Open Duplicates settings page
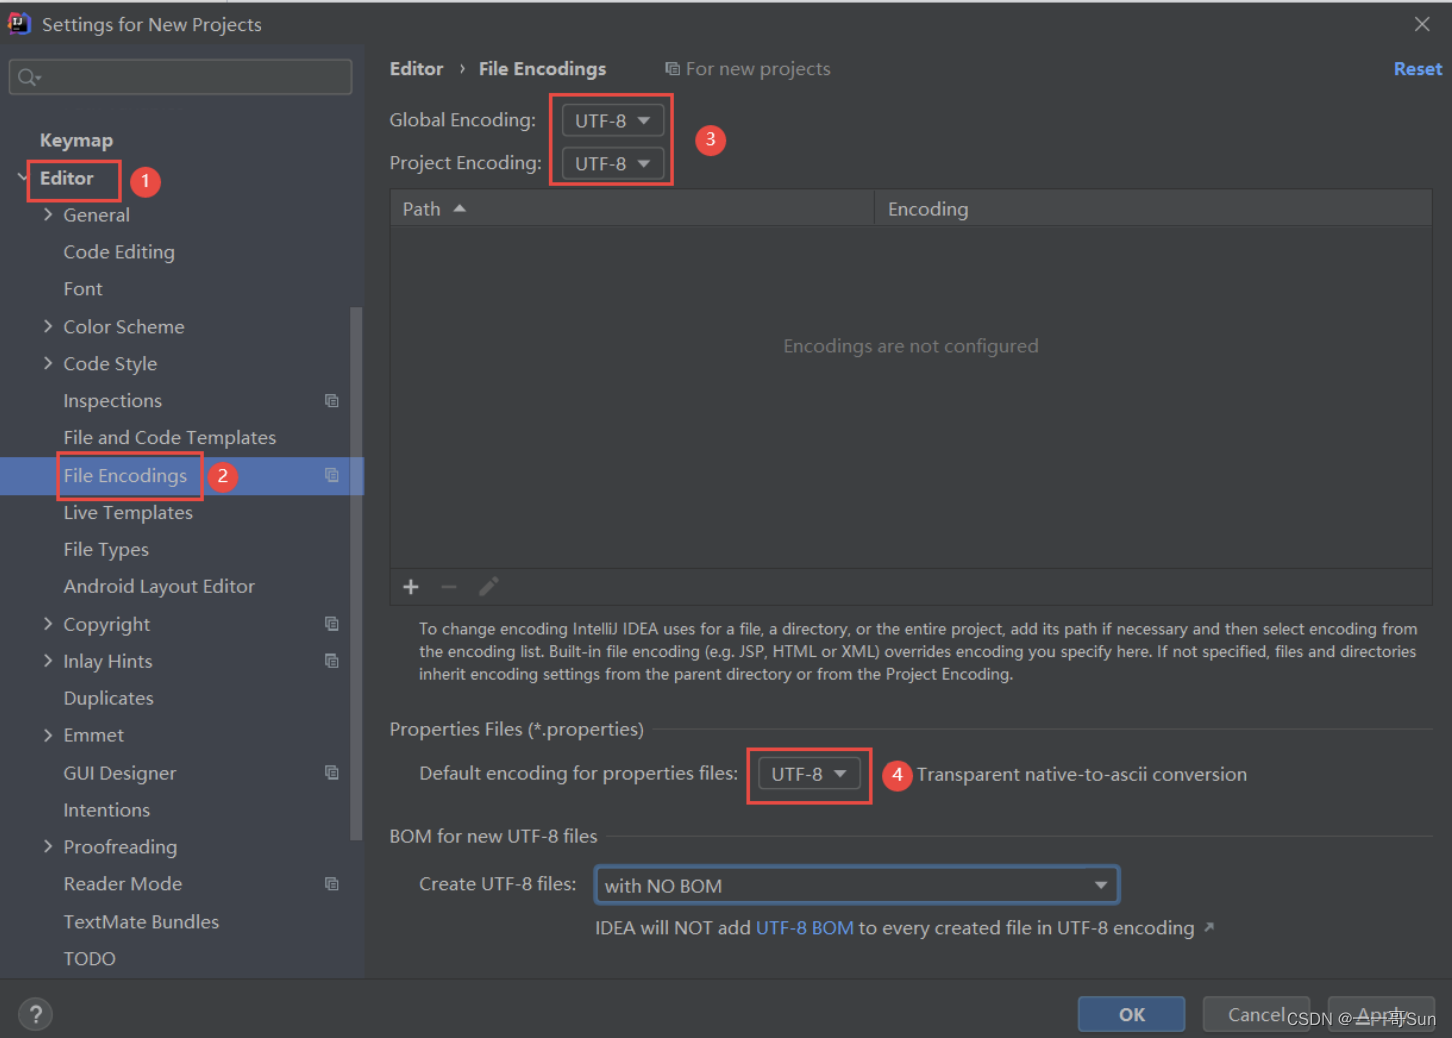Image resolution: width=1452 pixels, height=1038 pixels. pyautogui.click(x=108, y=698)
